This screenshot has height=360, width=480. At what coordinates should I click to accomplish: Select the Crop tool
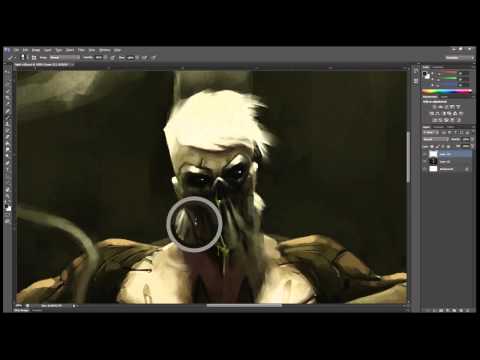click(x=7, y=98)
